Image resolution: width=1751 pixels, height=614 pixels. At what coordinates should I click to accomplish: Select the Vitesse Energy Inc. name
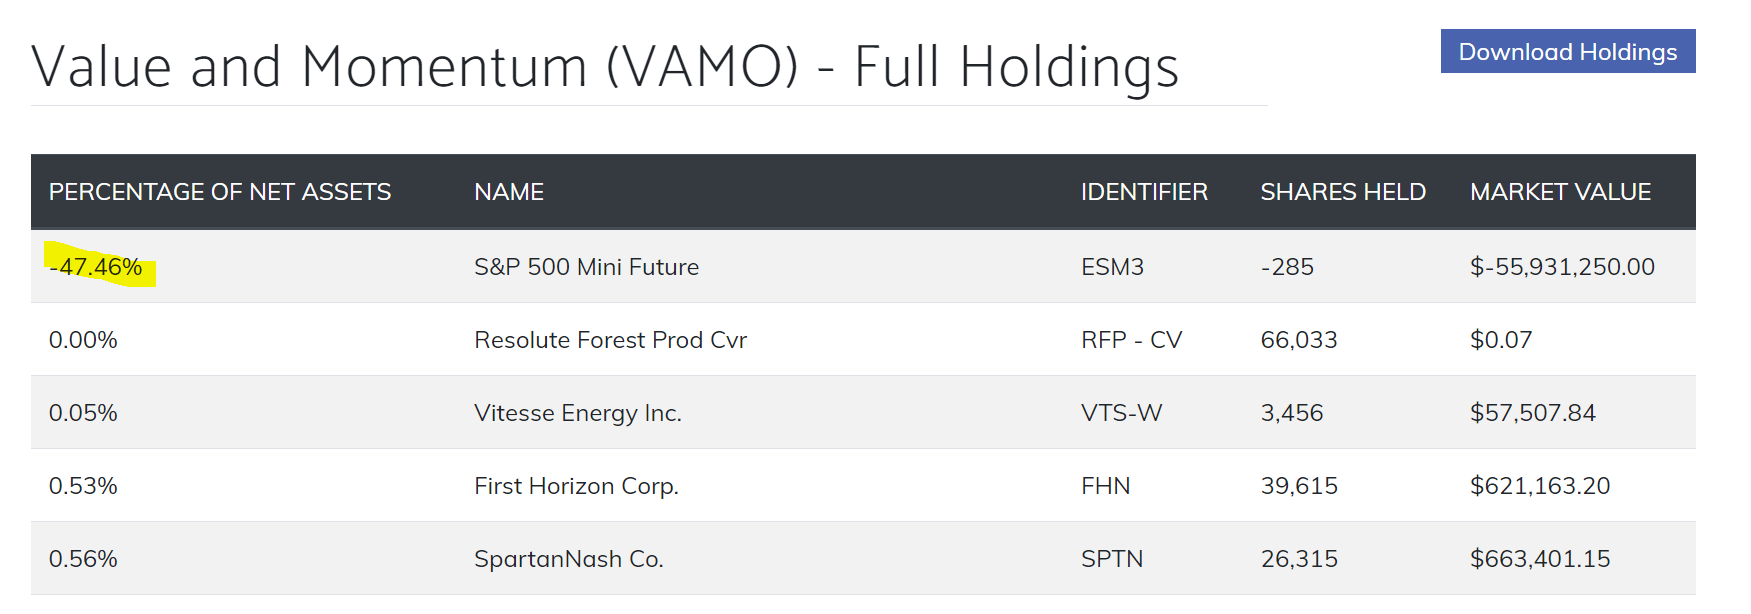tap(578, 413)
